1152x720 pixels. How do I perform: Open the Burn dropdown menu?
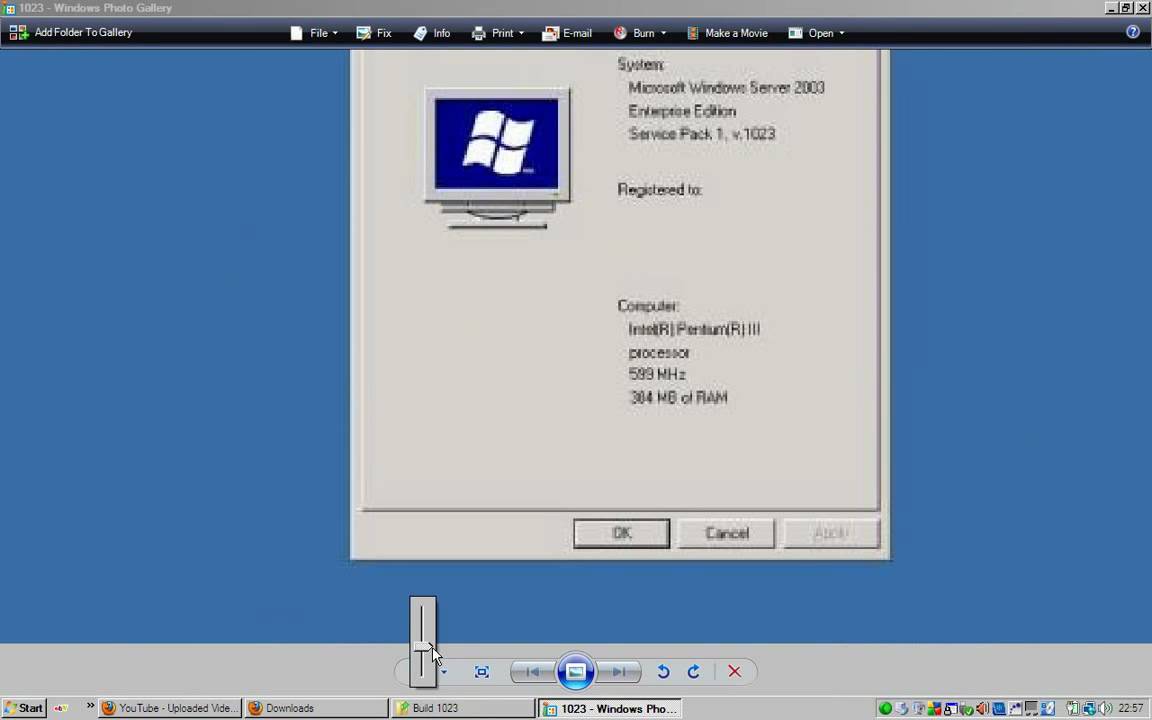tap(640, 33)
